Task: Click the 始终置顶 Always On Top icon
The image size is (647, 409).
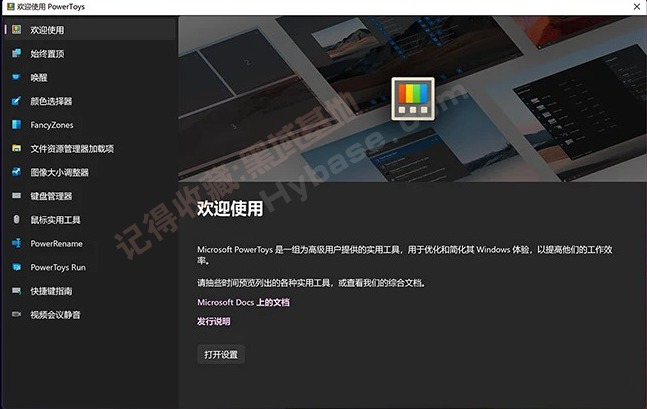Action: (17, 53)
